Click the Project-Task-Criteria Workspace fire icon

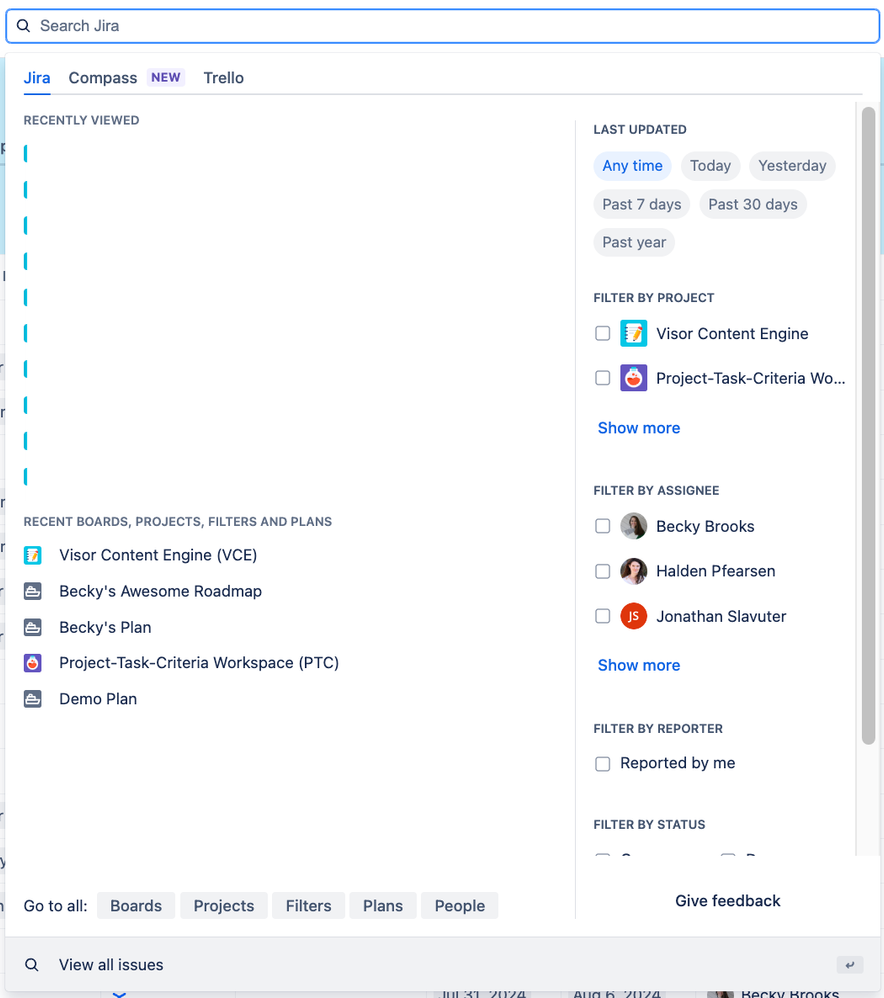[33, 662]
